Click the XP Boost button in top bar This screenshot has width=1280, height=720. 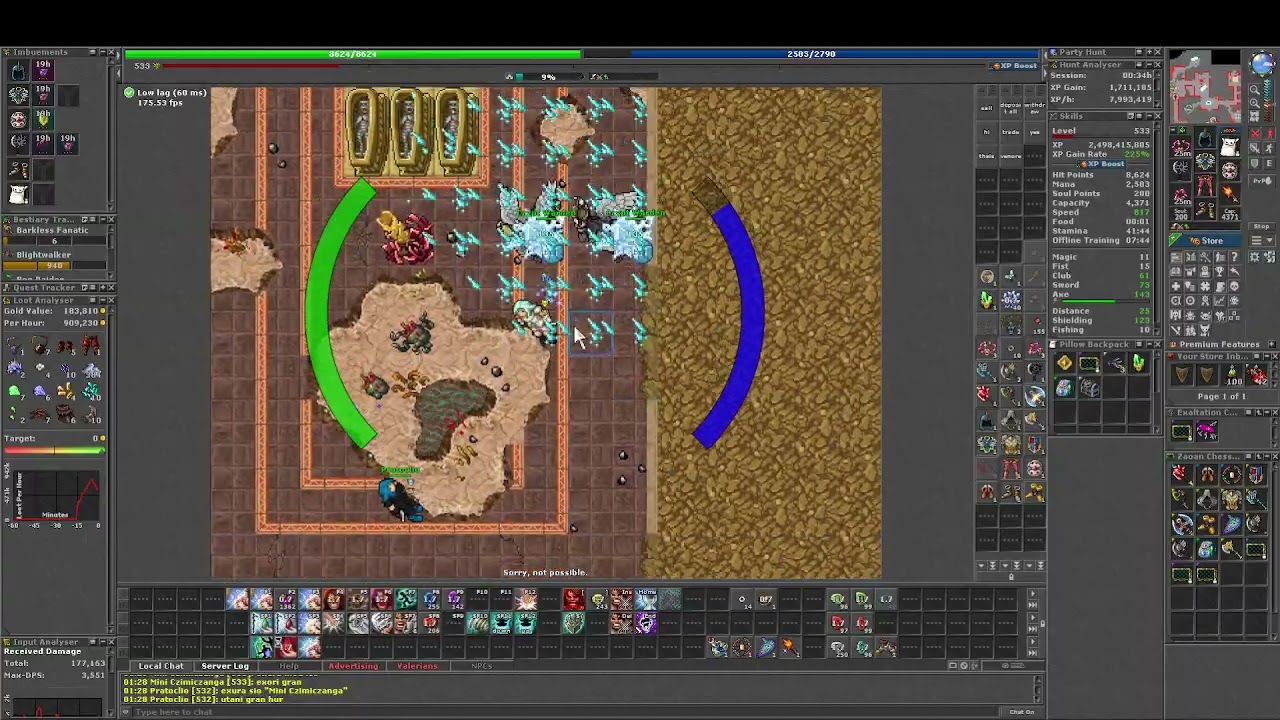tap(1014, 66)
